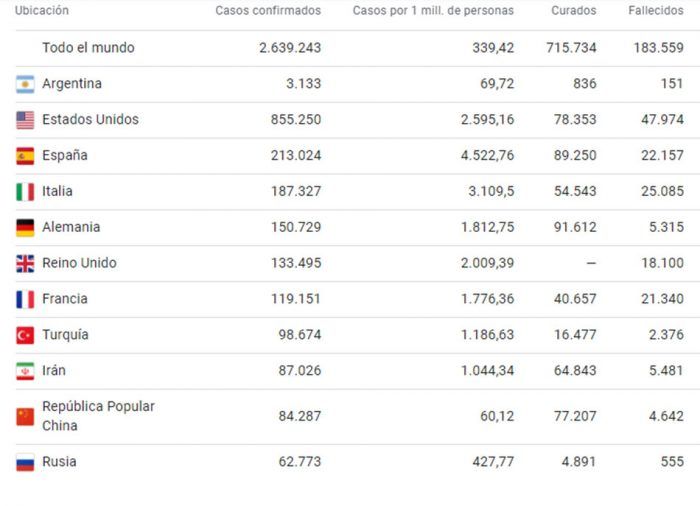Viewport: 700px width, 506px height.
Task: Select the China flag icon
Action: tap(25, 417)
